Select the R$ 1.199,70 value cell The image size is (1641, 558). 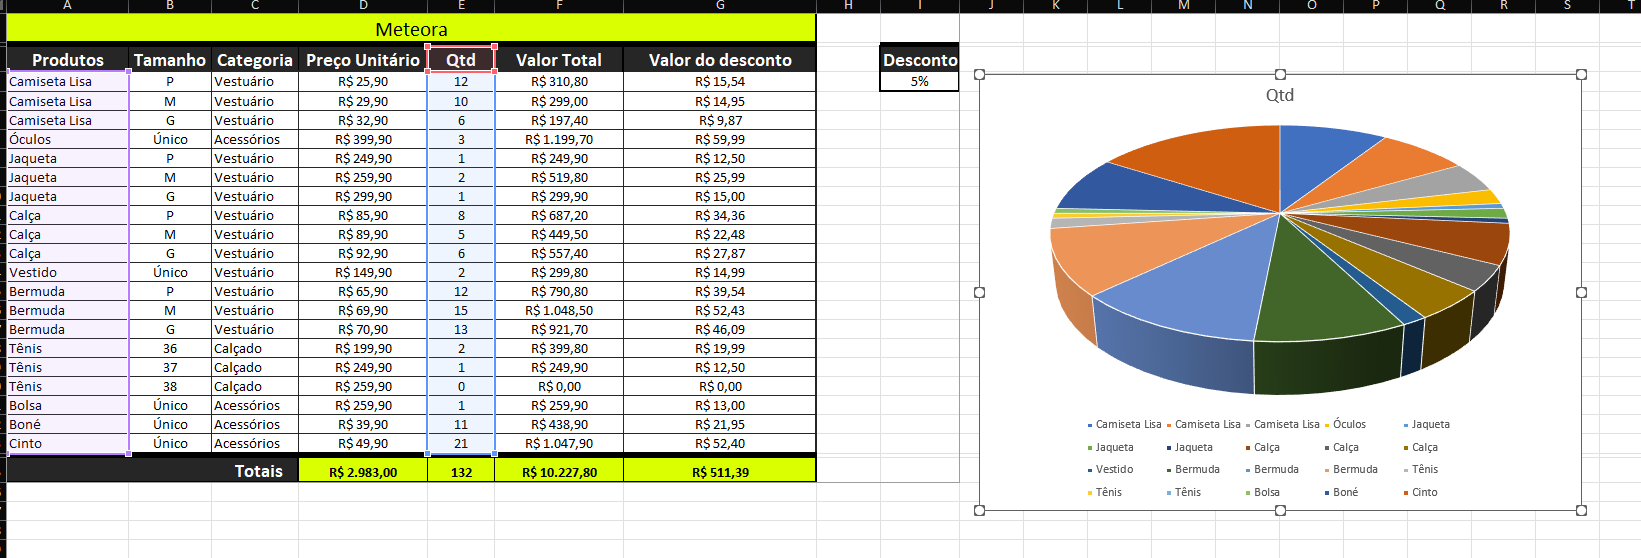(559, 139)
